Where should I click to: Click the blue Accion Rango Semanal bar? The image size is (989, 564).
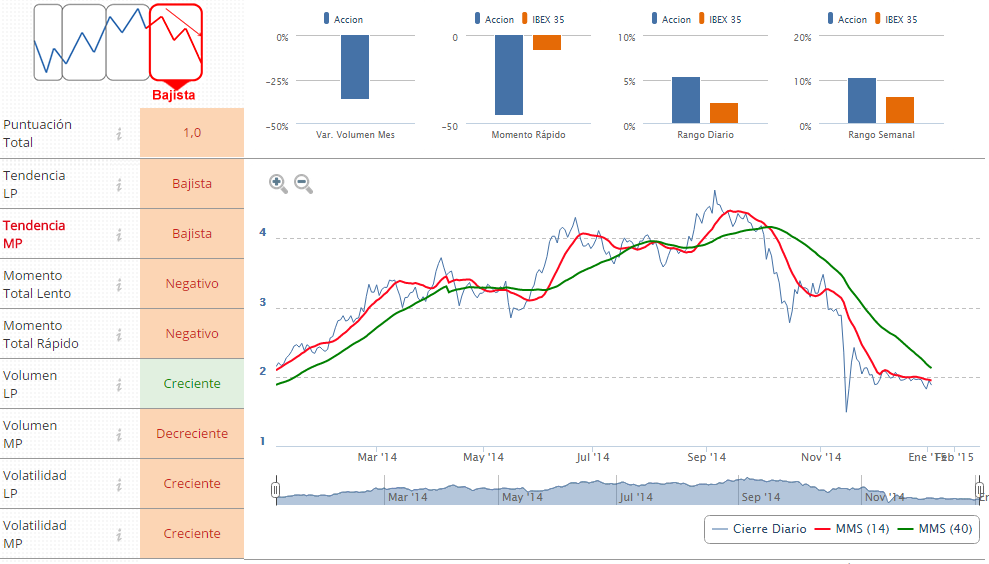pos(862,101)
